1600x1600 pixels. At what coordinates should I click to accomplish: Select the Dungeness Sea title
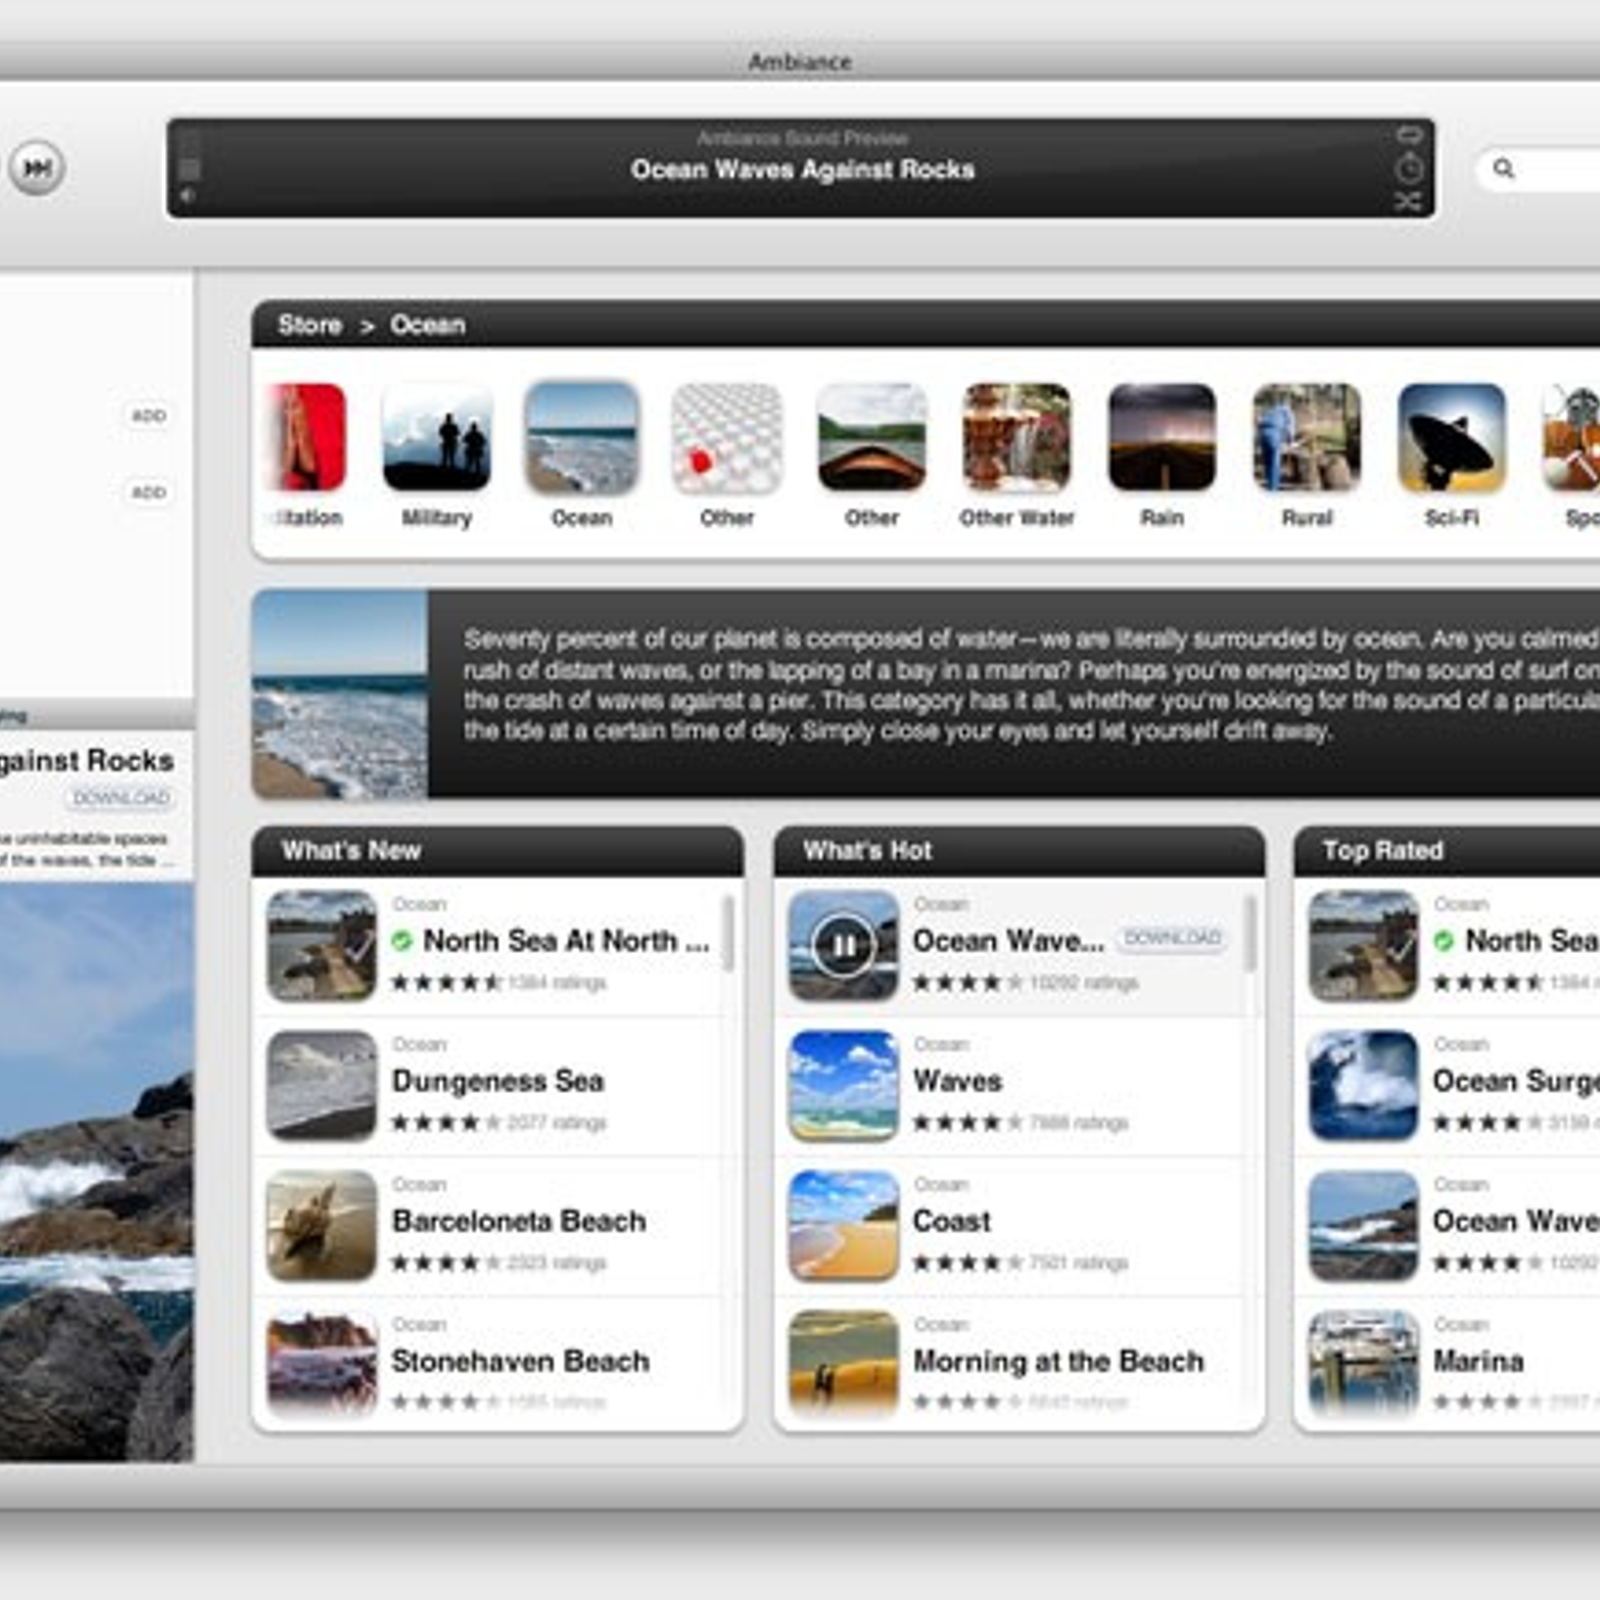point(498,1081)
